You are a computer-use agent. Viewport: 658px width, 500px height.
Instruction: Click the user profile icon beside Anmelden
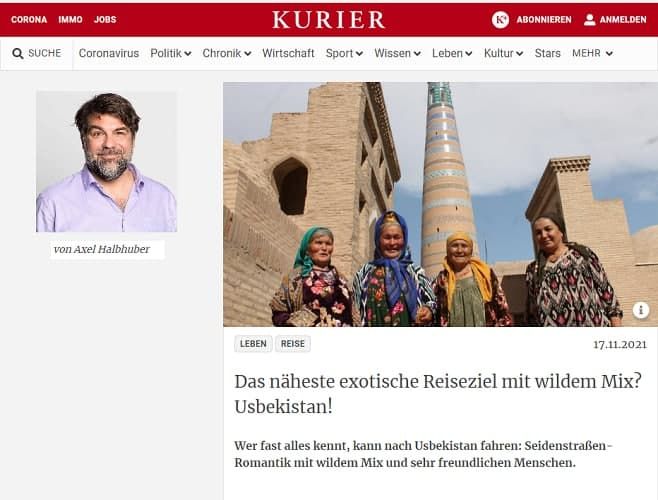(590, 19)
